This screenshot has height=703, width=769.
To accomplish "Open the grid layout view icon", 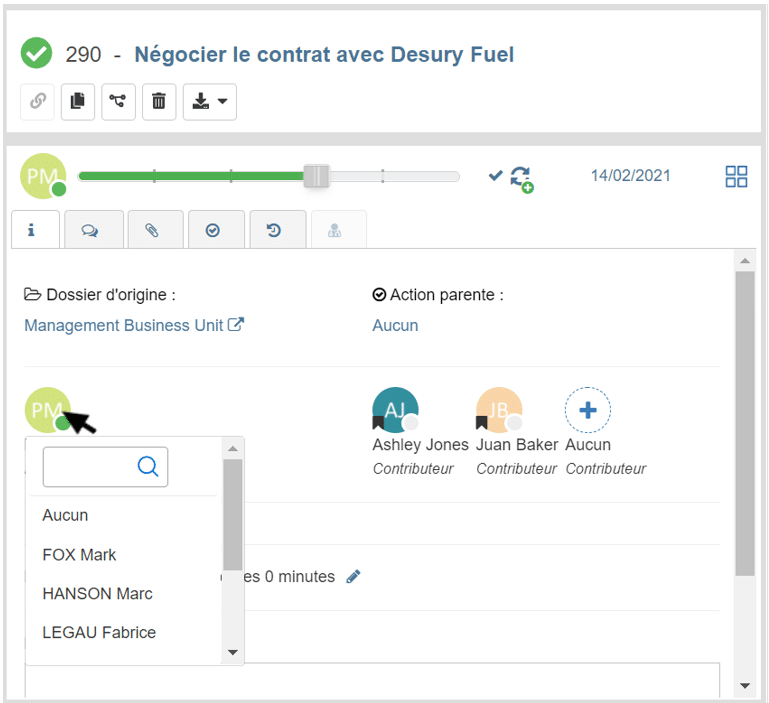I will pos(736,177).
